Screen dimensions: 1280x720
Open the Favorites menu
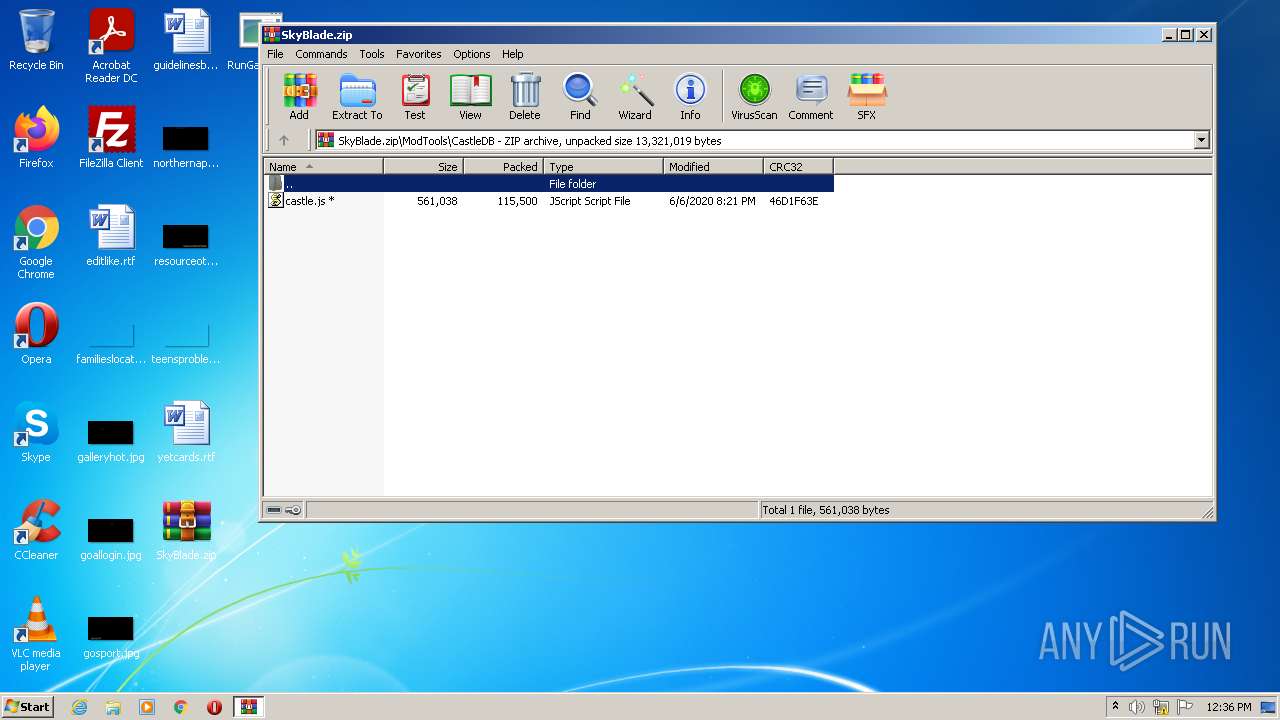pos(419,54)
